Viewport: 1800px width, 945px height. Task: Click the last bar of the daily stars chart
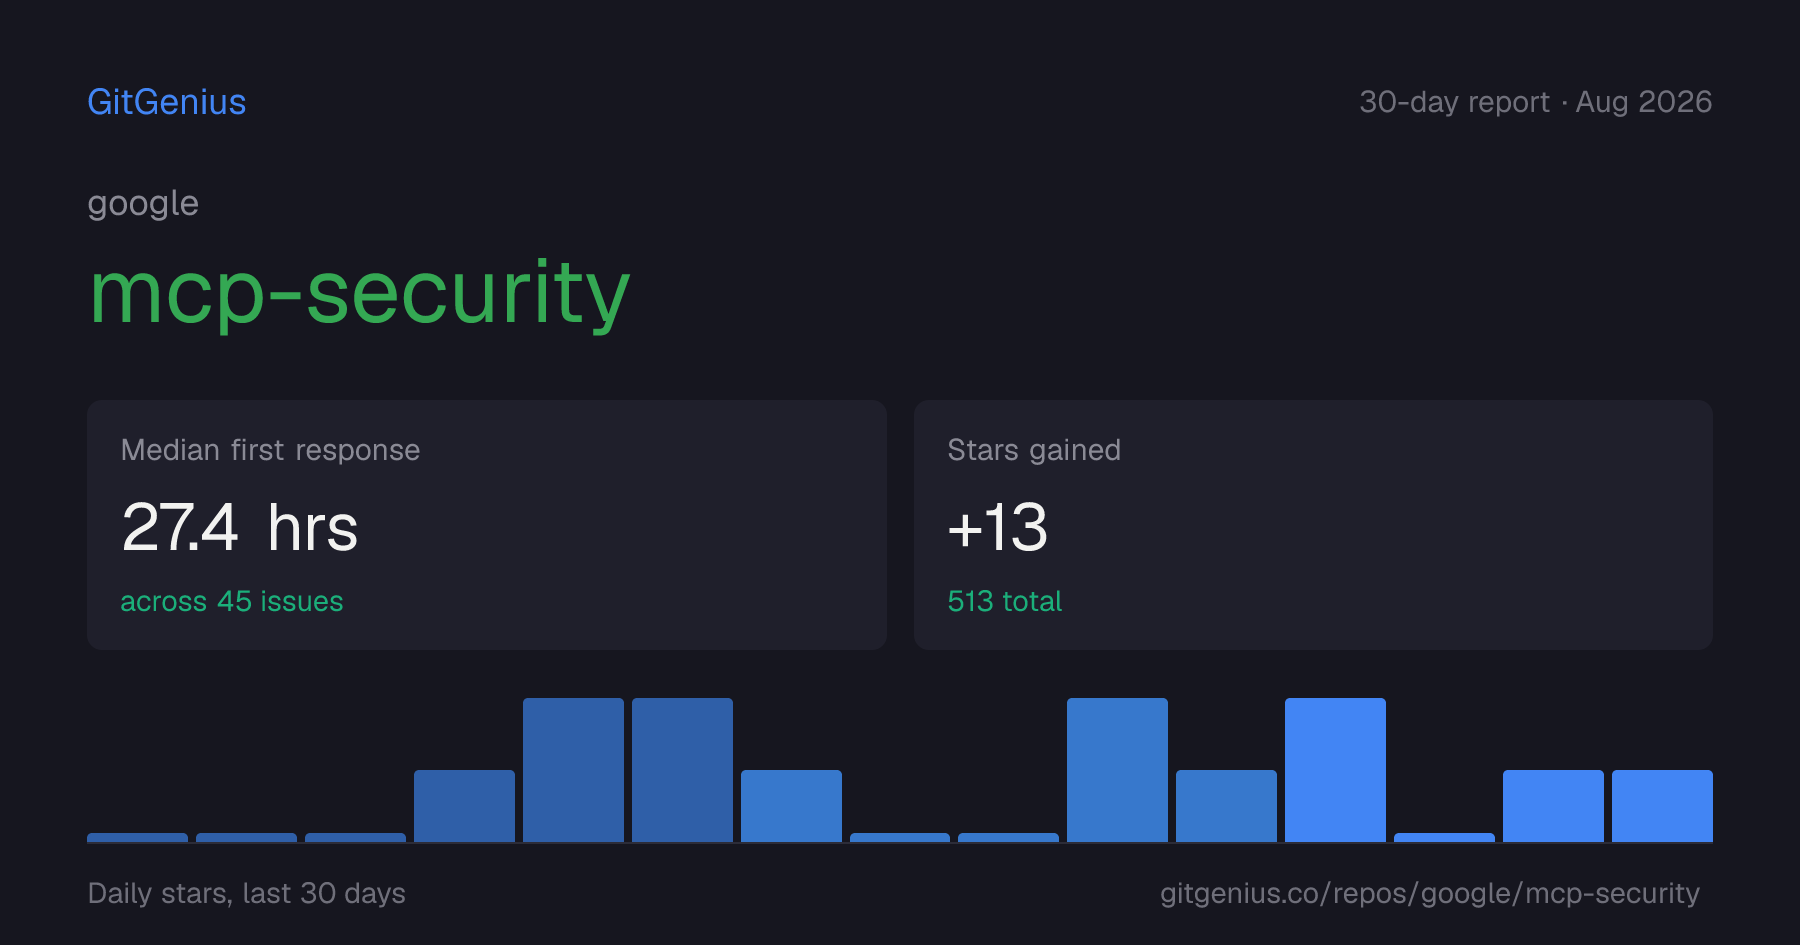pos(1662,806)
